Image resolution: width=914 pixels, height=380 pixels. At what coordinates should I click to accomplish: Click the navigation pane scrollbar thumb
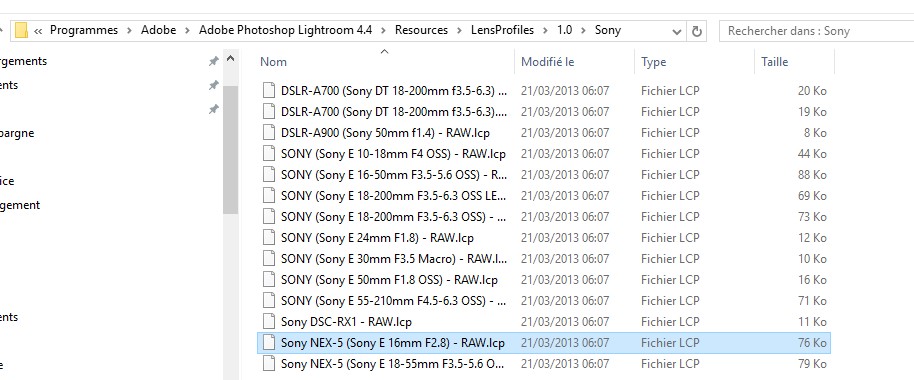[230, 150]
